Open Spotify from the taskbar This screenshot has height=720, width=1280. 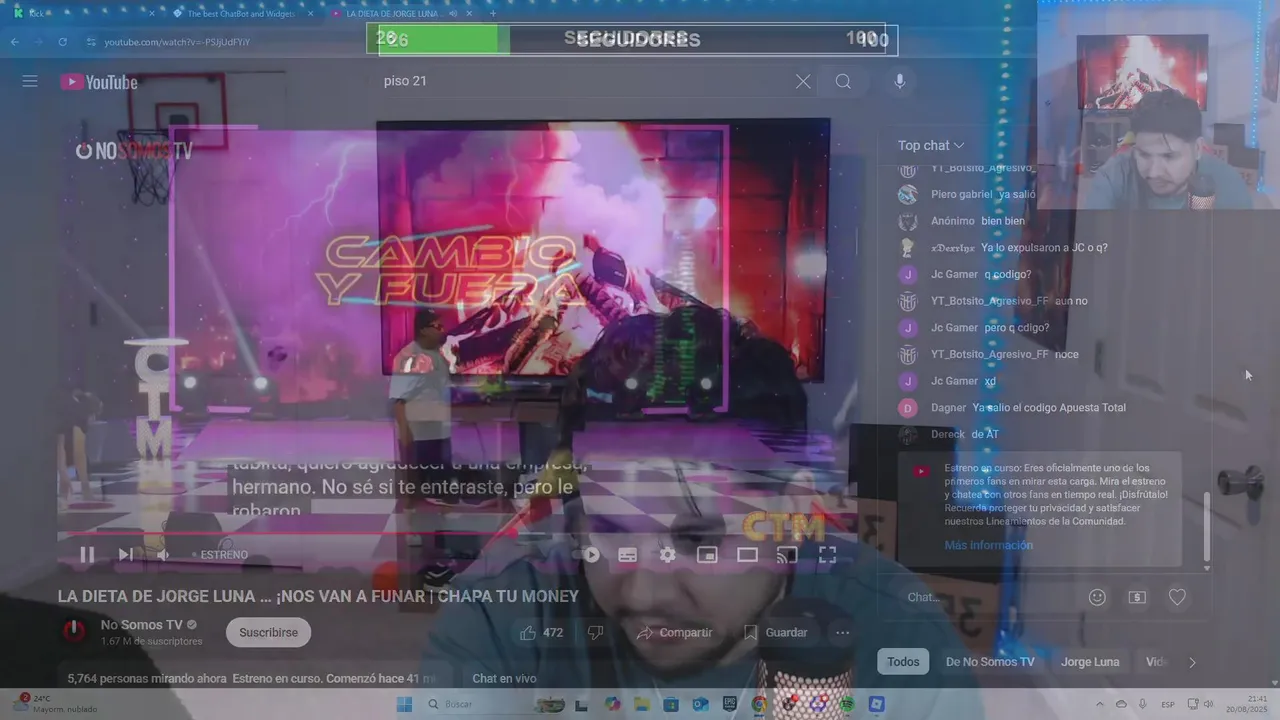coord(847,704)
